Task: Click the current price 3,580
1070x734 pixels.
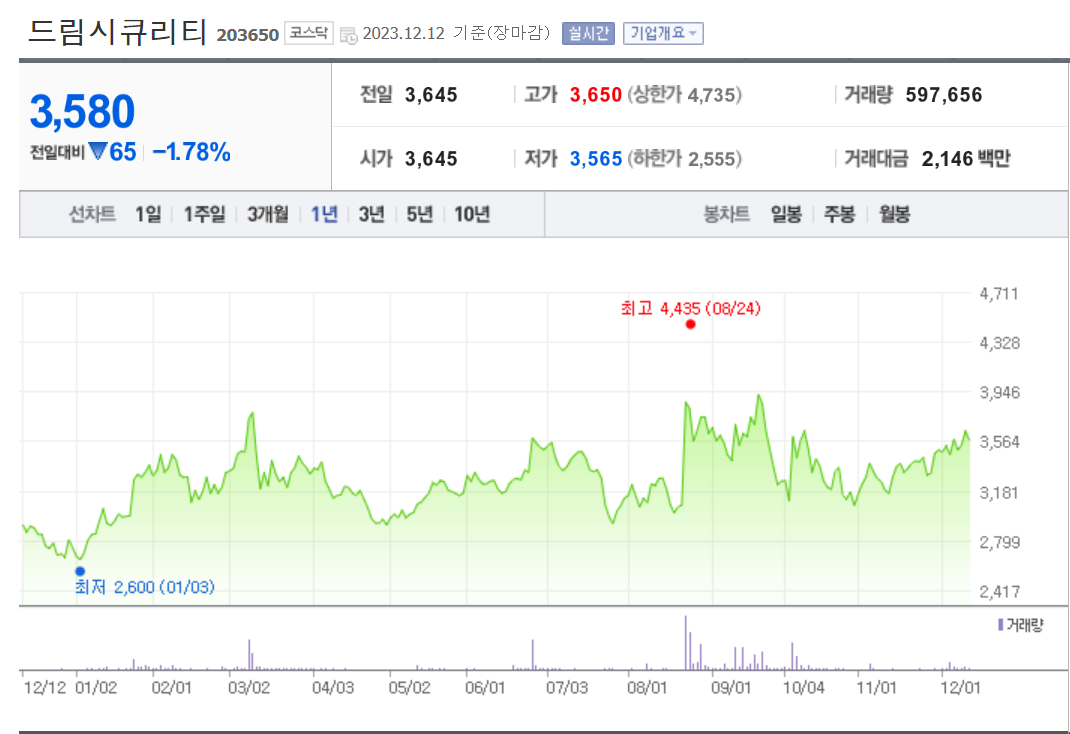Action: 83,111
